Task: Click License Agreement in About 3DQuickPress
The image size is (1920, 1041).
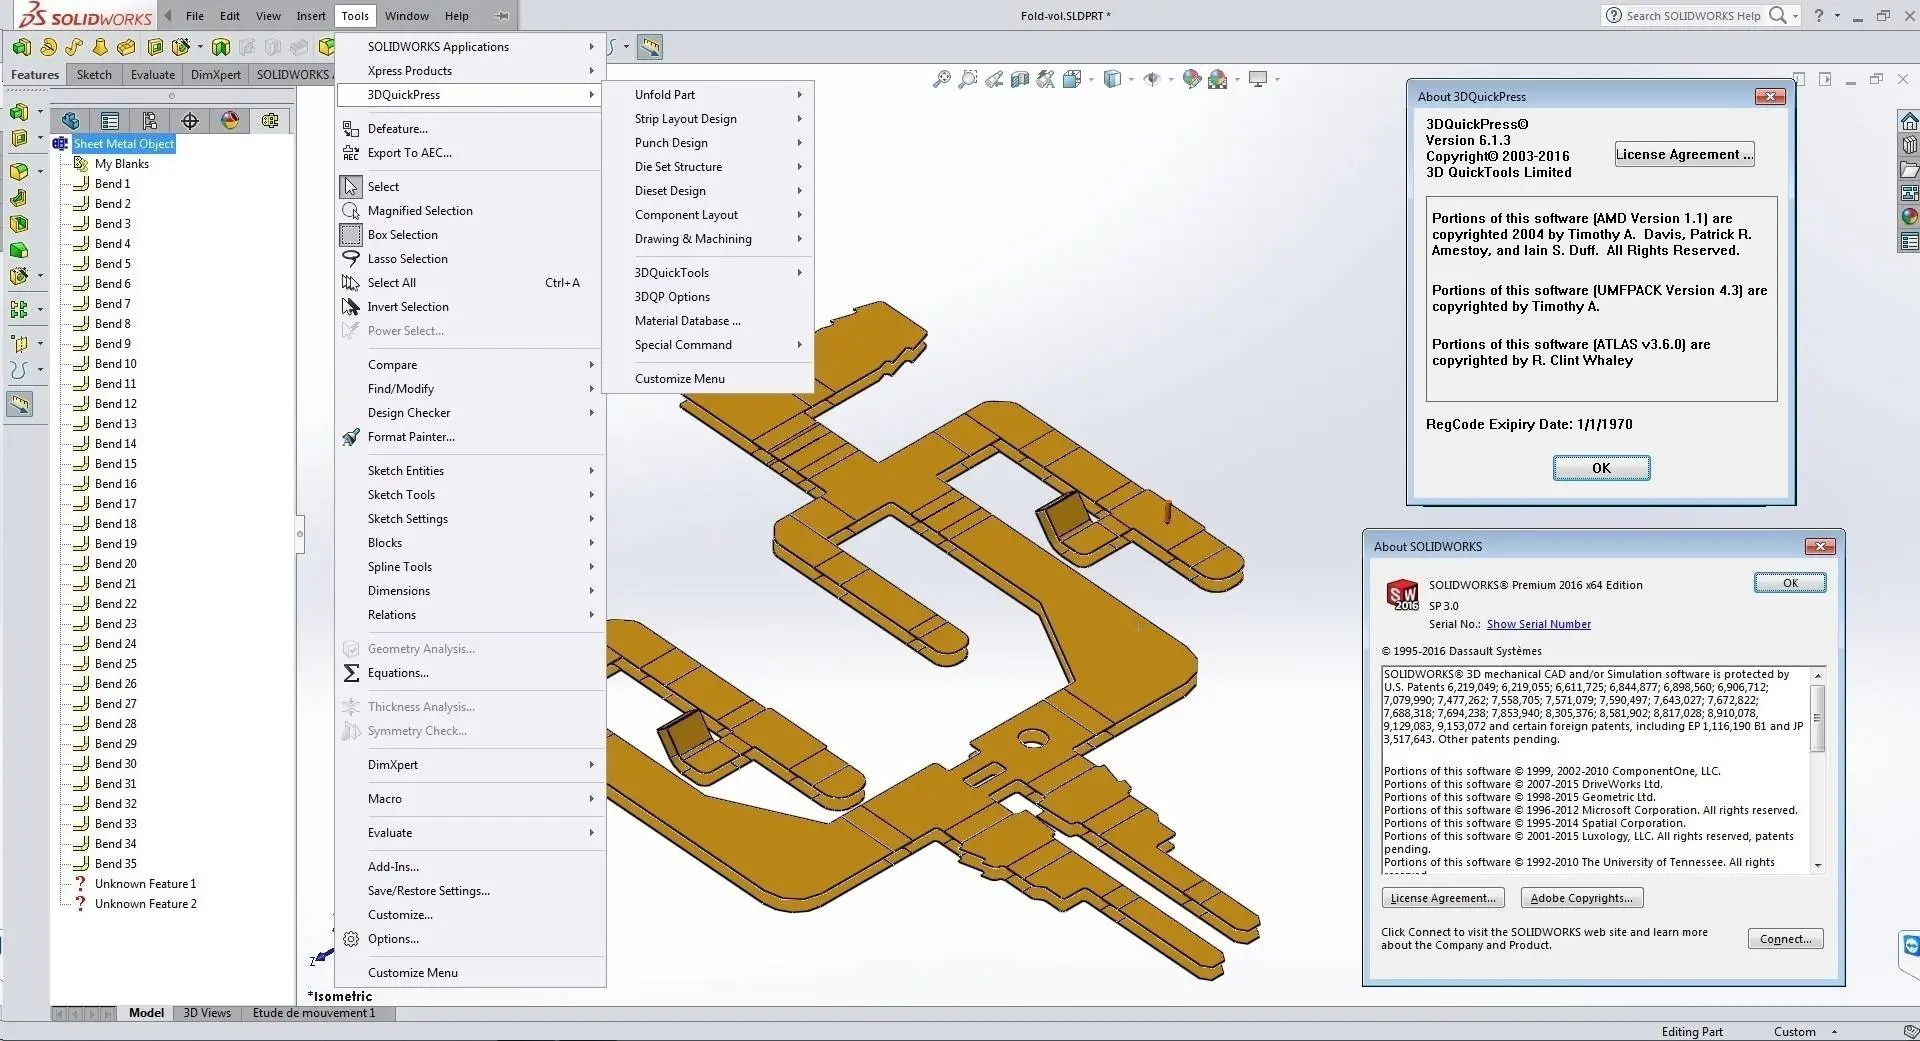Action: pos(1684,154)
